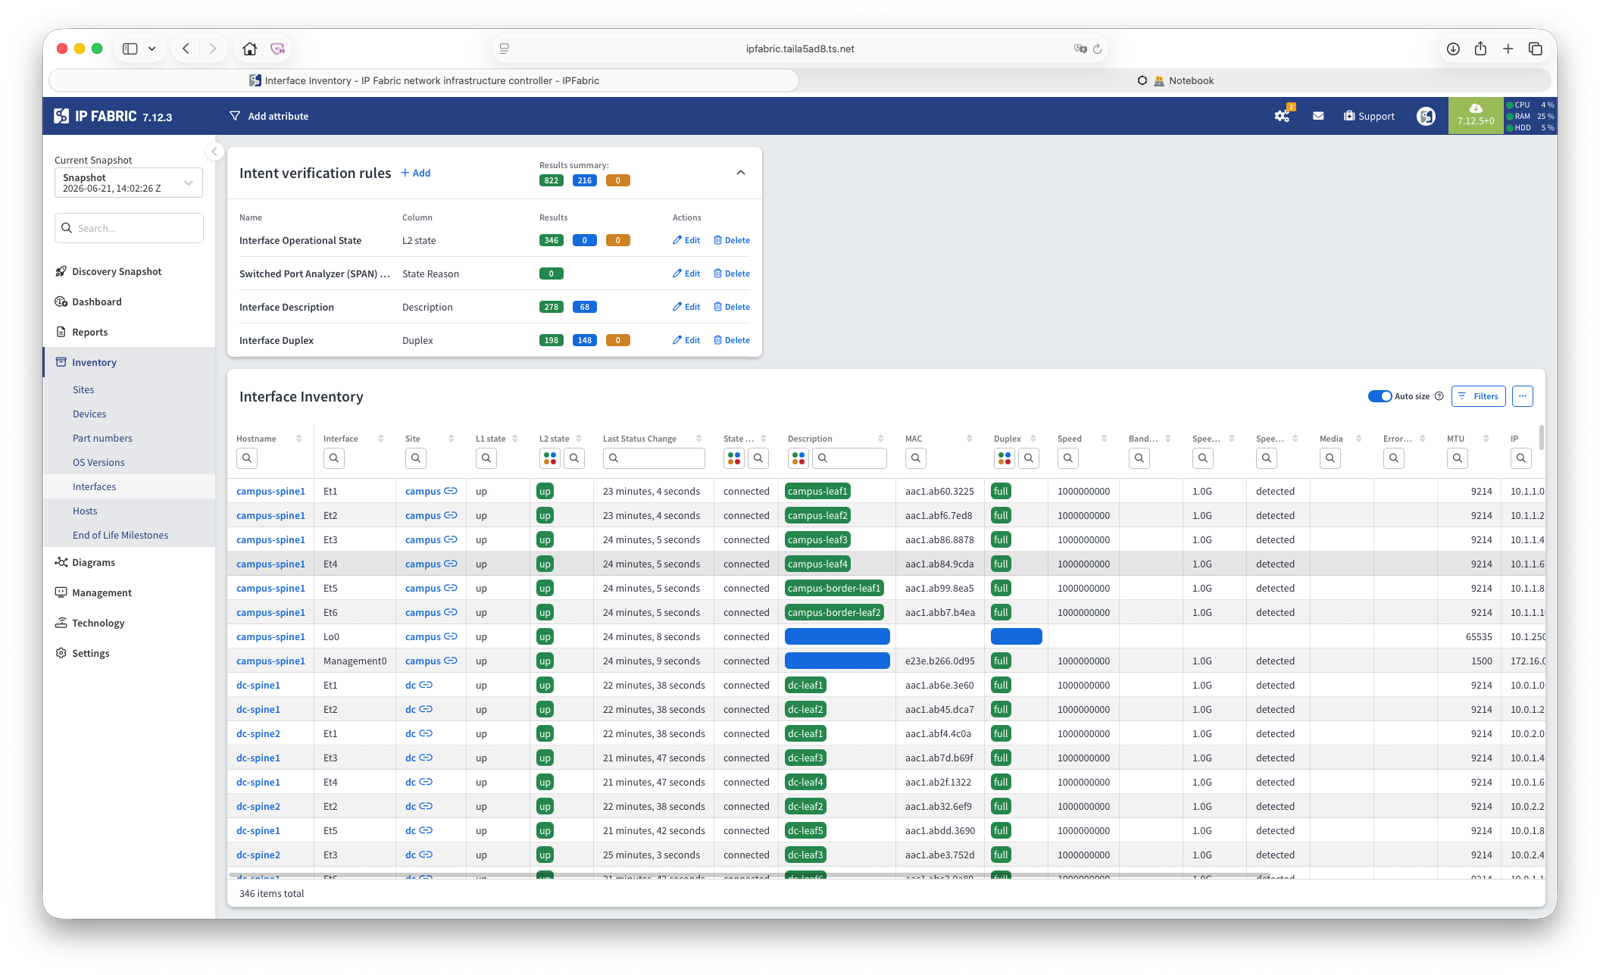Edit the Interface Operational State rule
Viewport: 1600px width, 975px height.
(686, 240)
